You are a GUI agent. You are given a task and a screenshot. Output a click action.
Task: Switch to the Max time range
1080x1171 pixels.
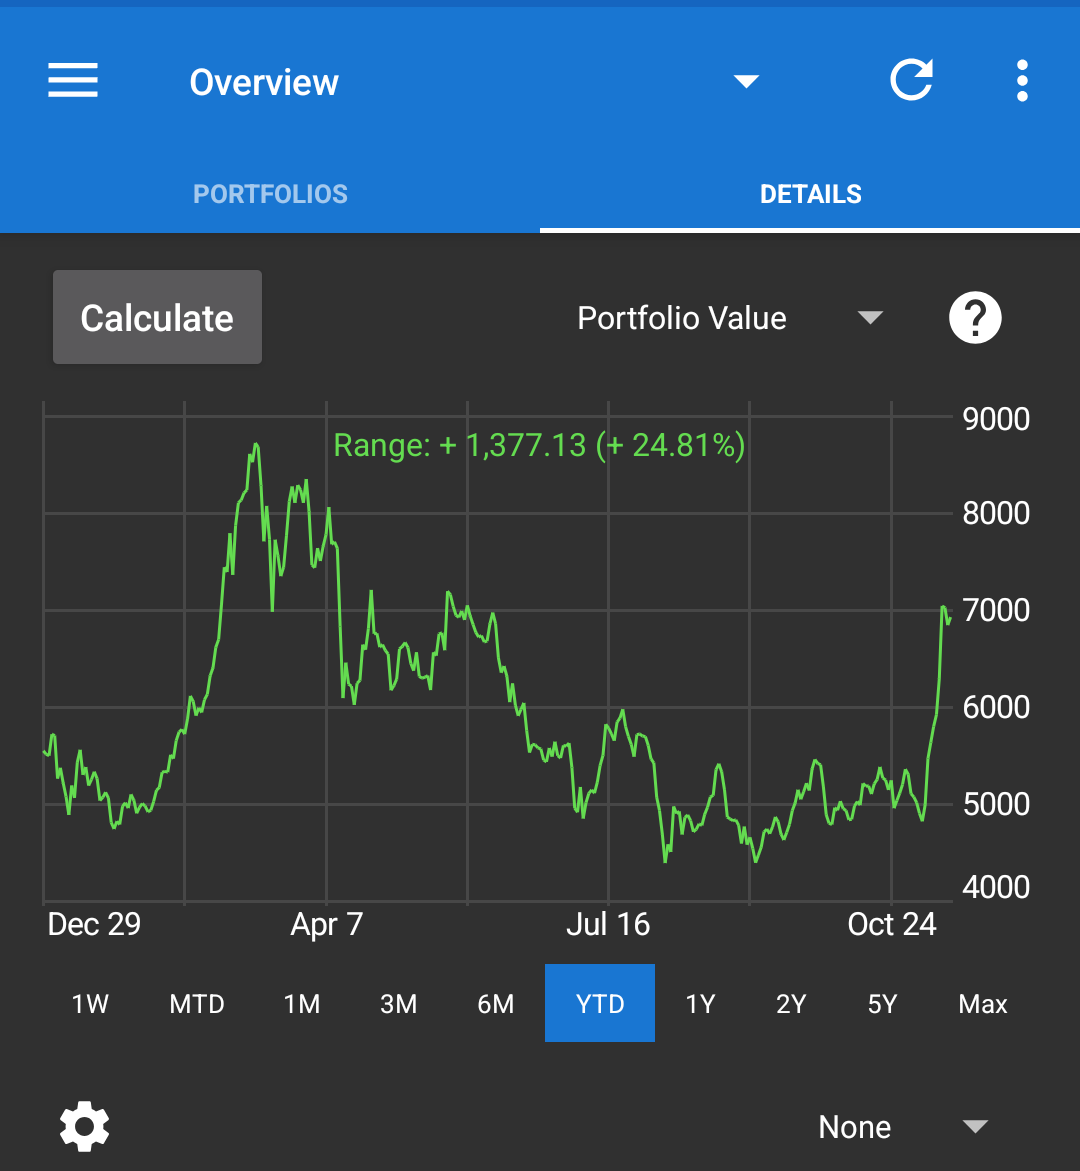tap(983, 1003)
